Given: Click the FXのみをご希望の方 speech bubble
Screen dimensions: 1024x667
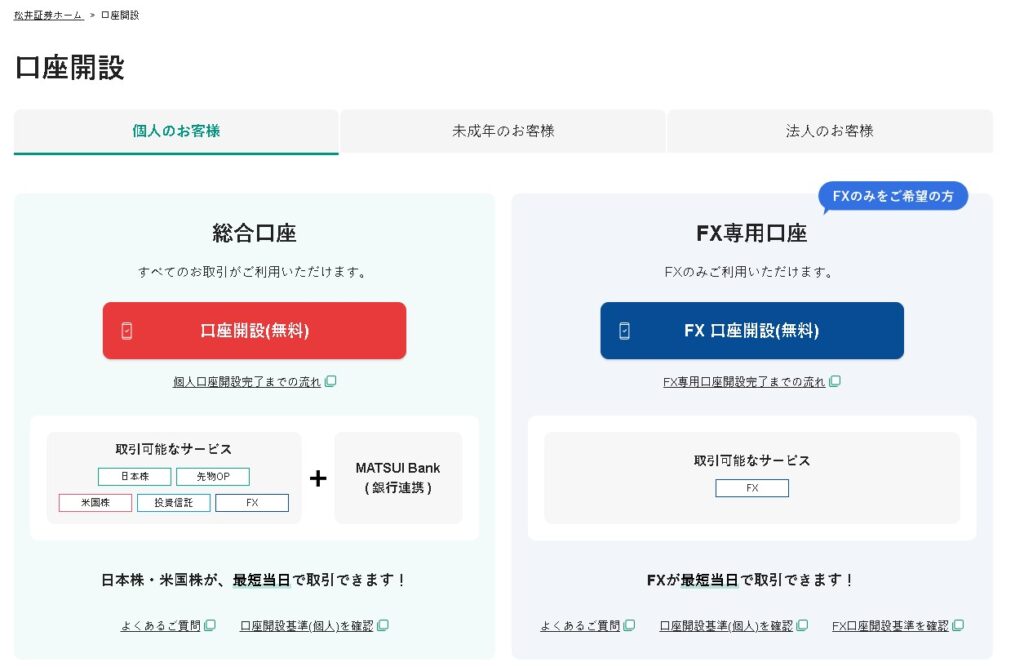Looking at the screenshot, I should [892, 197].
